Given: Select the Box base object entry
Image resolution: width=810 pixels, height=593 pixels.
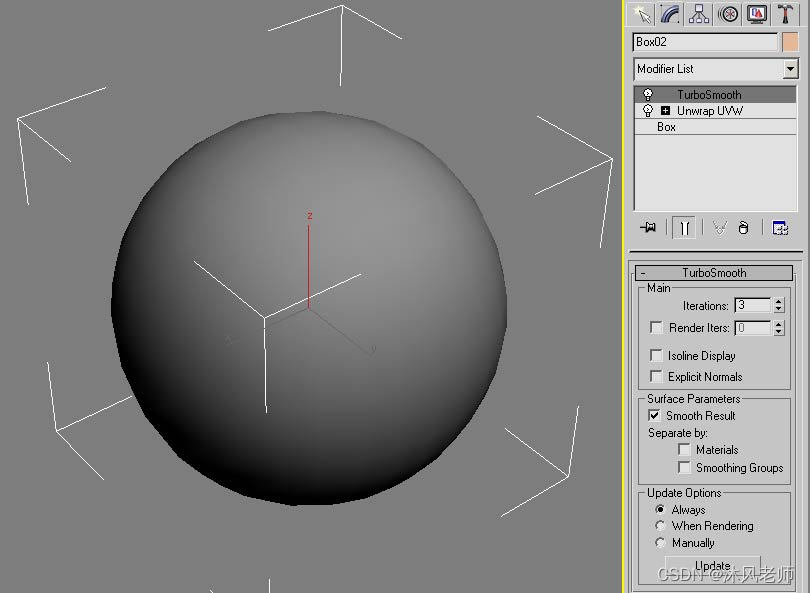Looking at the screenshot, I should point(715,127).
